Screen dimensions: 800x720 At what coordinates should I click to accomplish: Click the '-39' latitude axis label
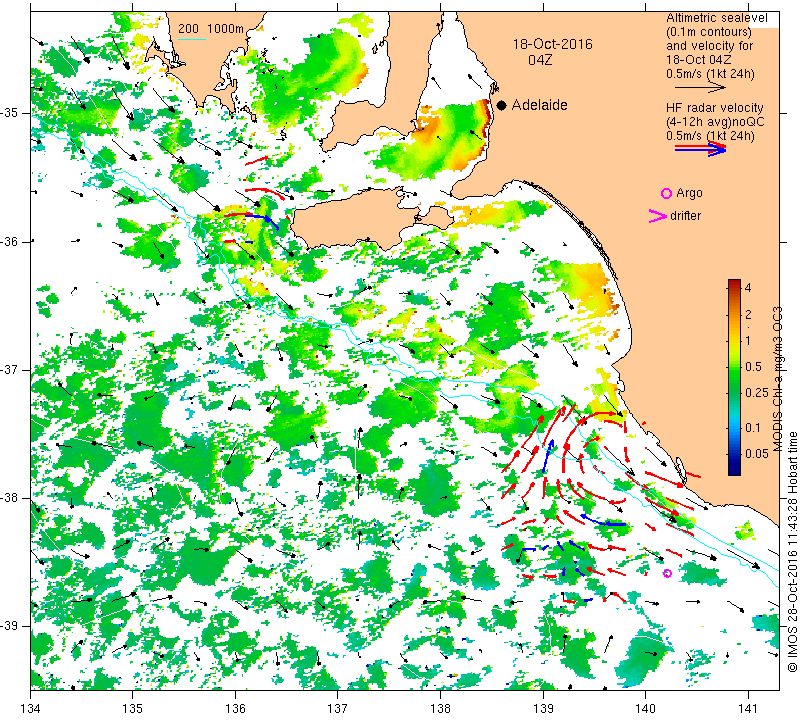[x=11, y=626]
